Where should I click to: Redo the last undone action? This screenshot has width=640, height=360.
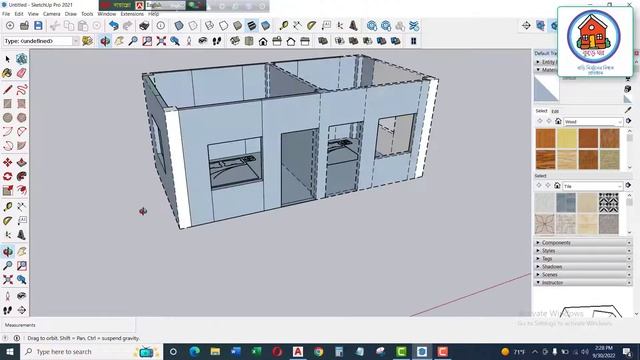coord(128,26)
